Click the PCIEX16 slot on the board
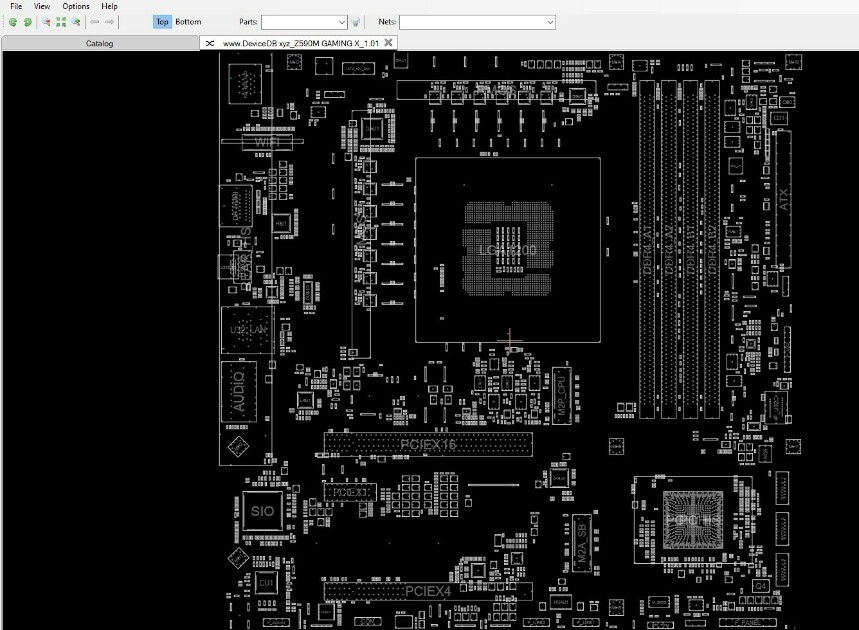 (x=428, y=444)
